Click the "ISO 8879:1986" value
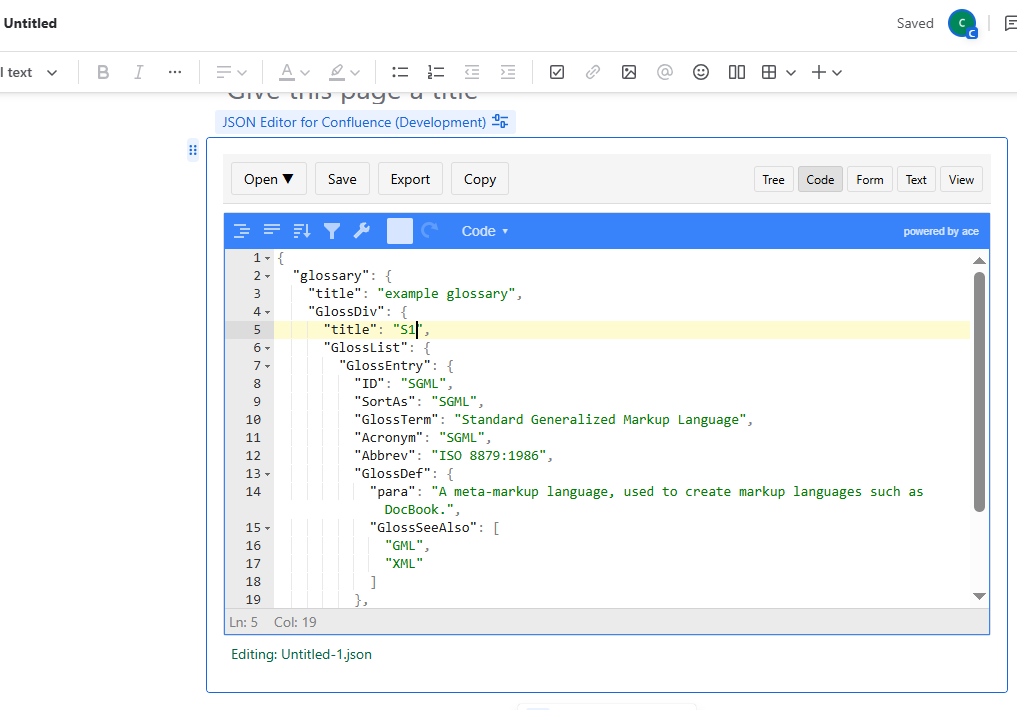This screenshot has height=710, width=1017. (x=489, y=456)
